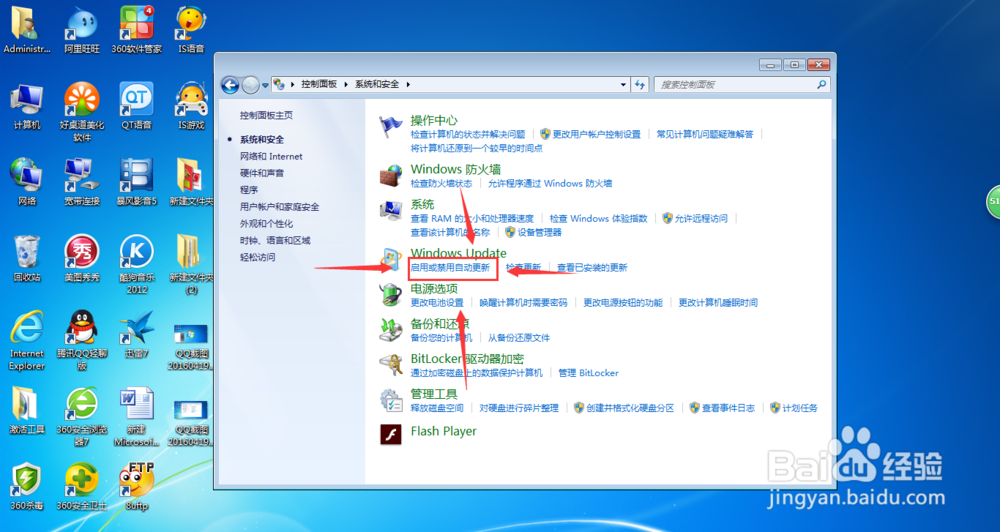Select the 360软件管家 desktop icon

(x=136, y=30)
